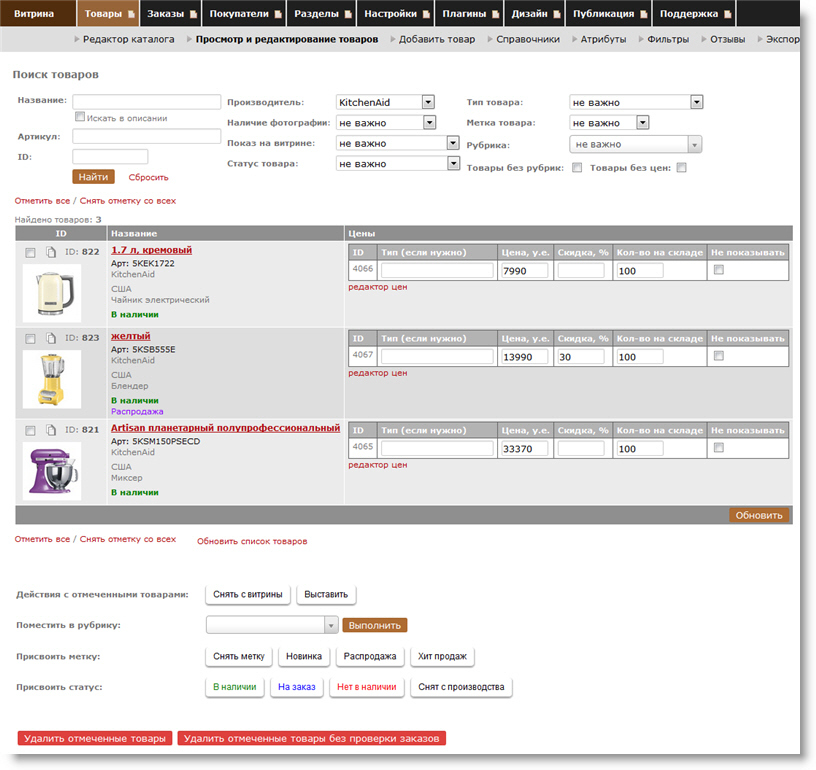
Task: Open the Рубрика filter dropdown
Action: click(x=635, y=144)
